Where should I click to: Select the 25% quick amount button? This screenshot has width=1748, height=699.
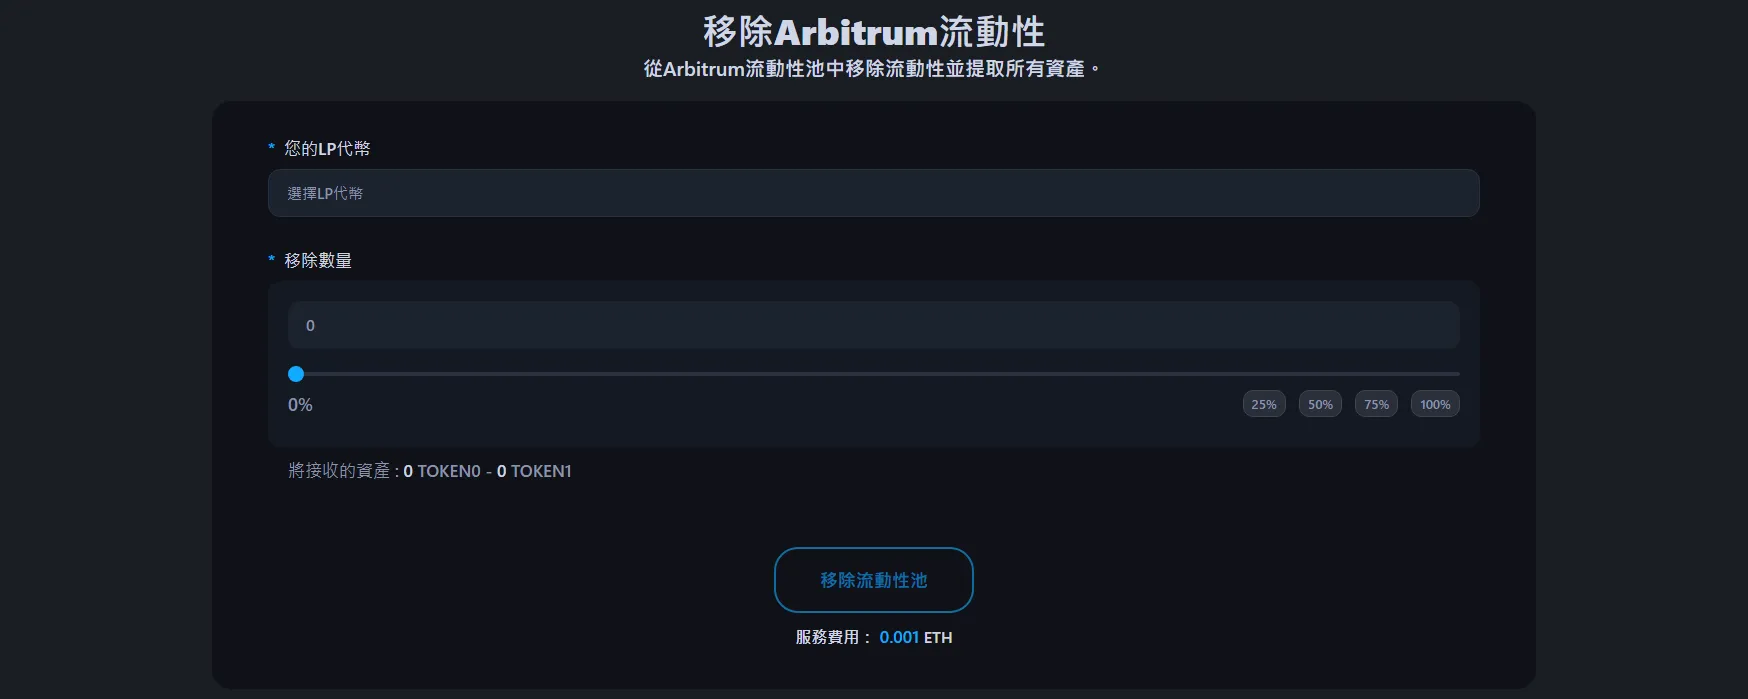(1264, 404)
